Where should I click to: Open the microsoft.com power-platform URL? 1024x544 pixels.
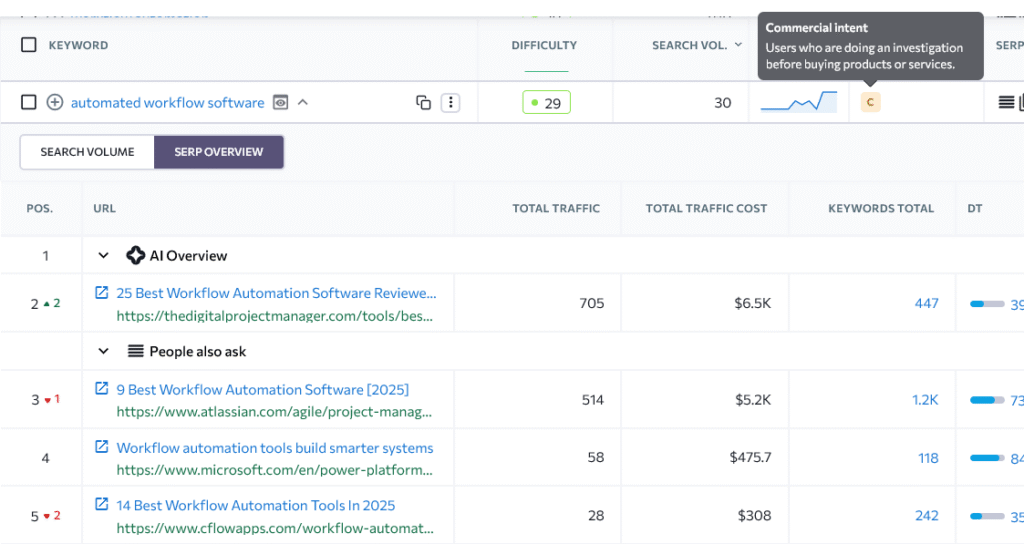[x=274, y=470]
